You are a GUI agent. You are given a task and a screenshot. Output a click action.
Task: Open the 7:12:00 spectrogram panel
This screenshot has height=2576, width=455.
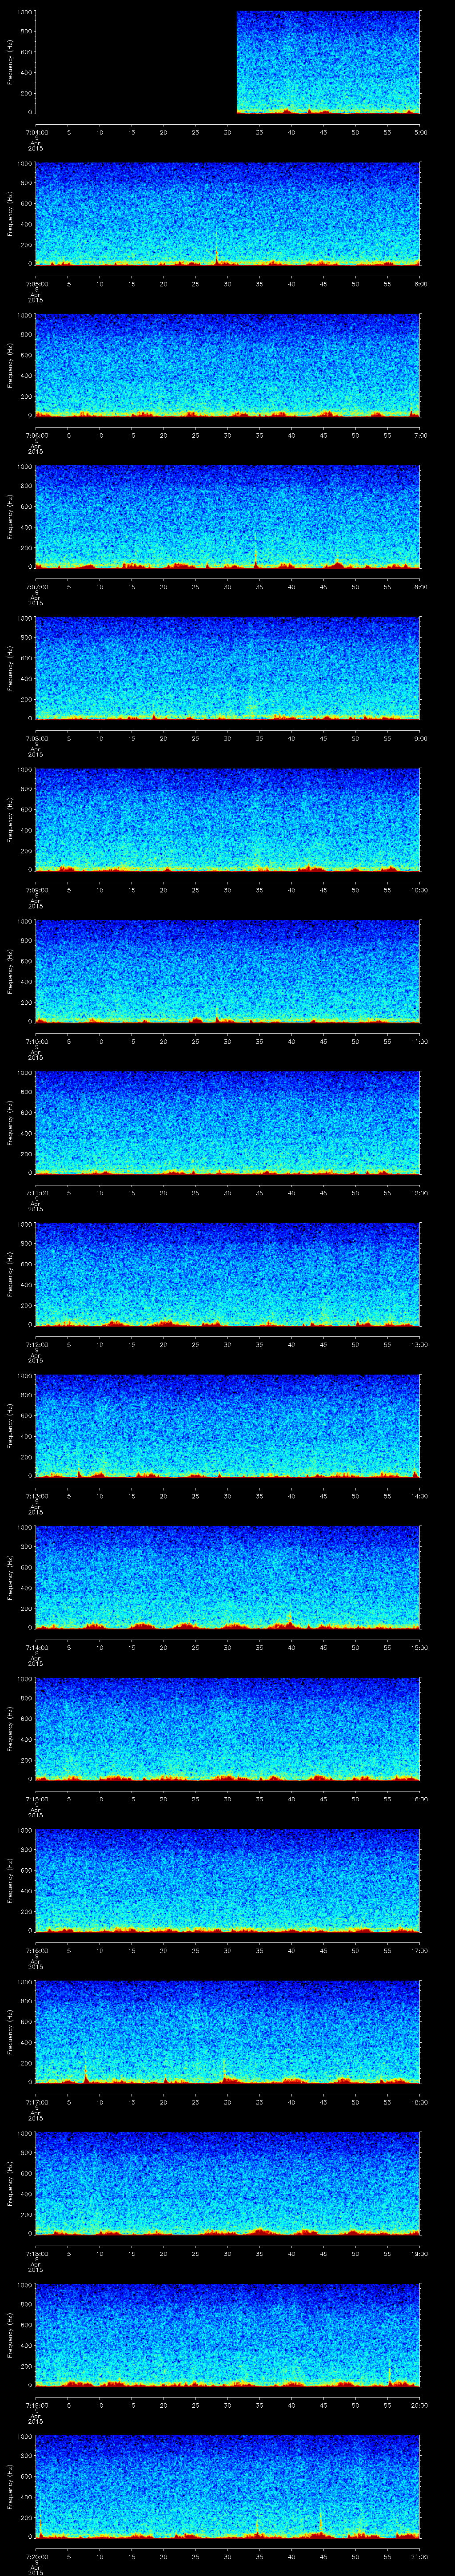click(x=228, y=1274)
